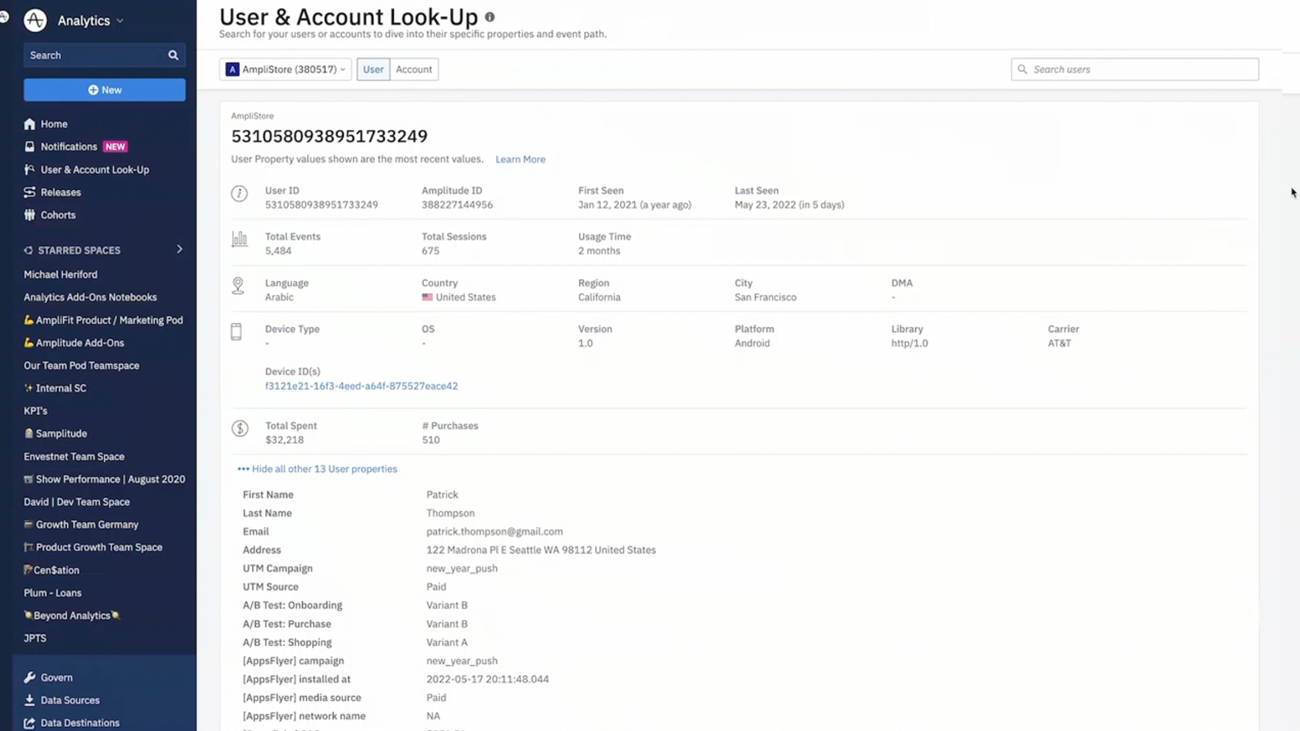Image resolution: width=1300 pixels, height=731 pixels.
Task: Open the Learn More link
Action: 520,160
